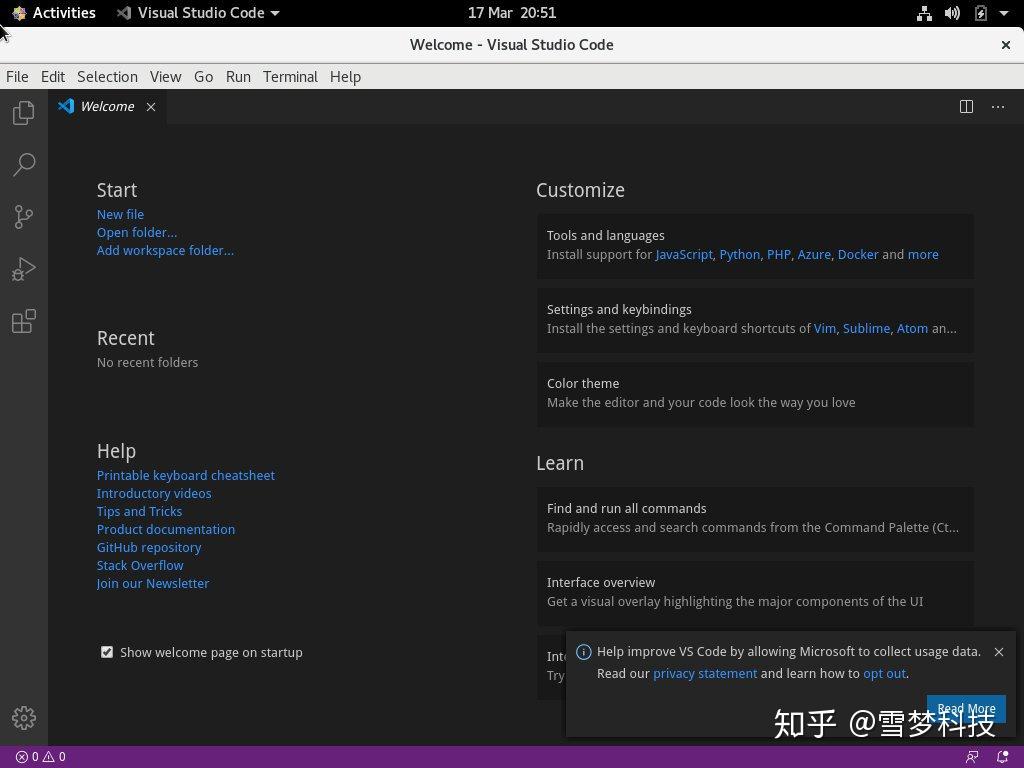Dismiss the usage data notification
The width and height of the screenshot is (1024, 768).
tap(998, 651)
